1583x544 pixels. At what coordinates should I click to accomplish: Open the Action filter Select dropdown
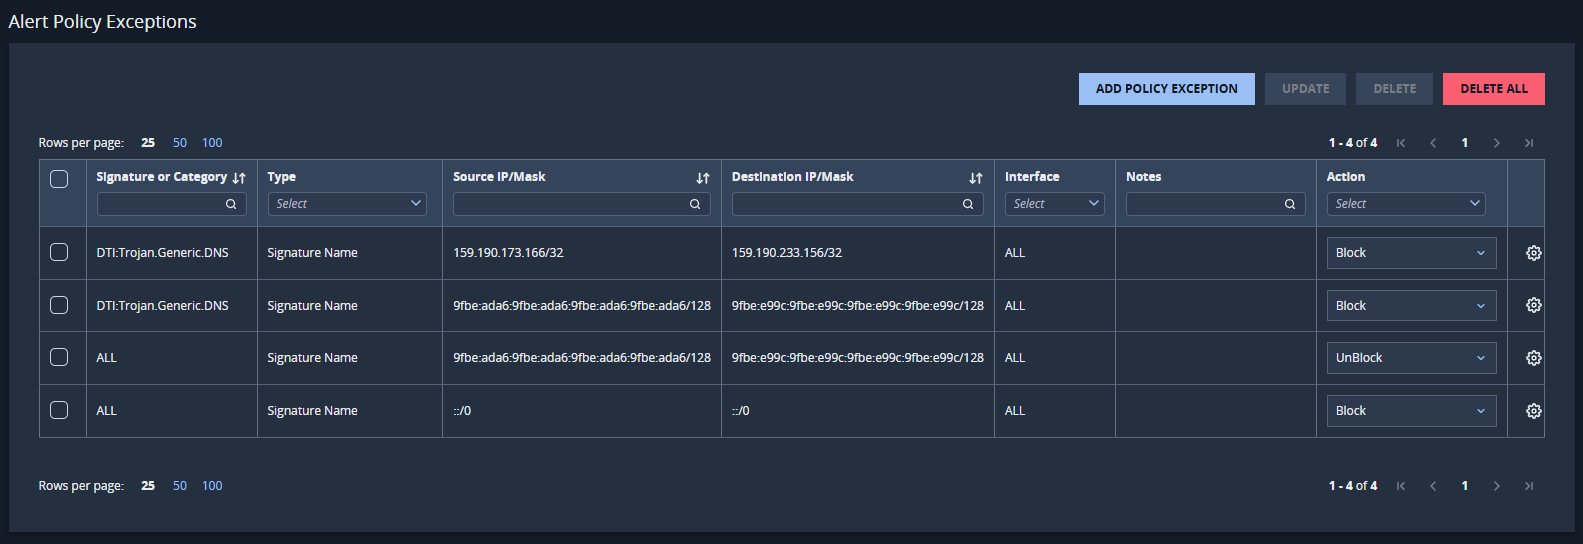(1406, 204)
